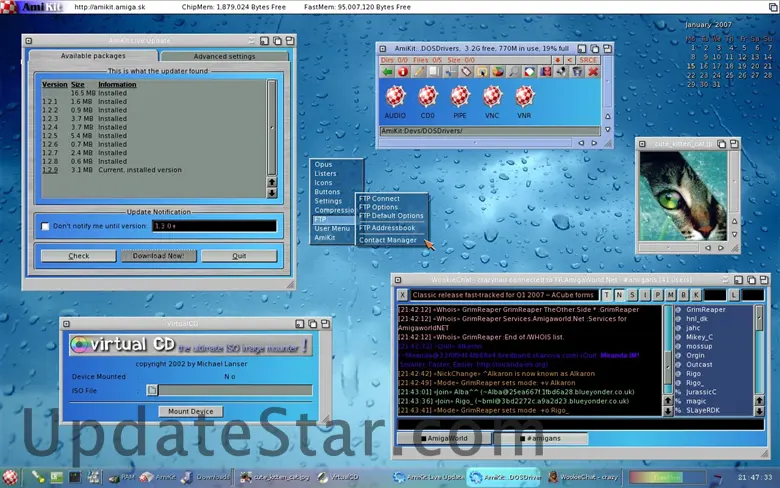
Task: Click the SRCE button in DOSDrivers lister
Action: tap(587, 60)
